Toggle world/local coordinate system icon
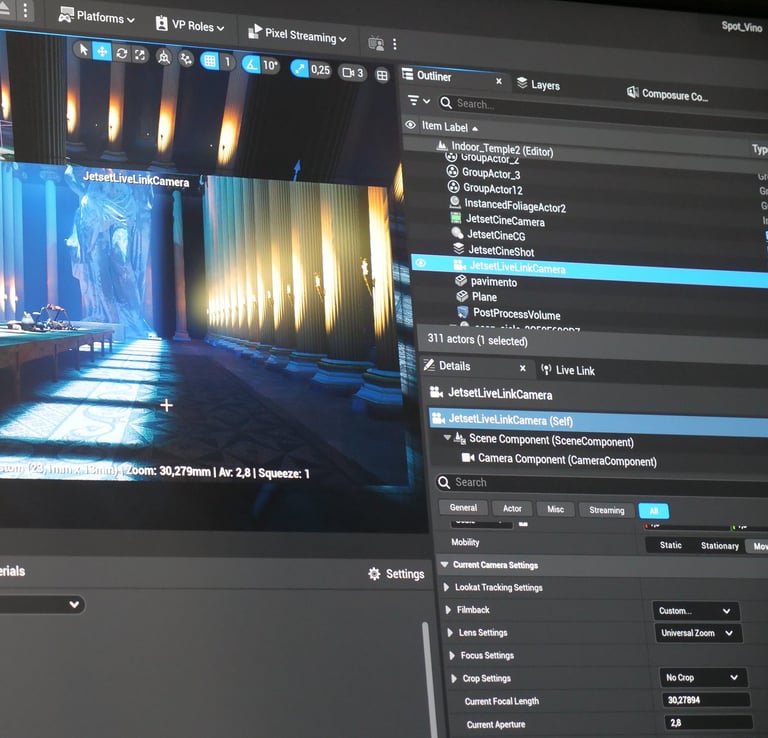The width and height of the screenshot is (768, 738). [164, 57]
